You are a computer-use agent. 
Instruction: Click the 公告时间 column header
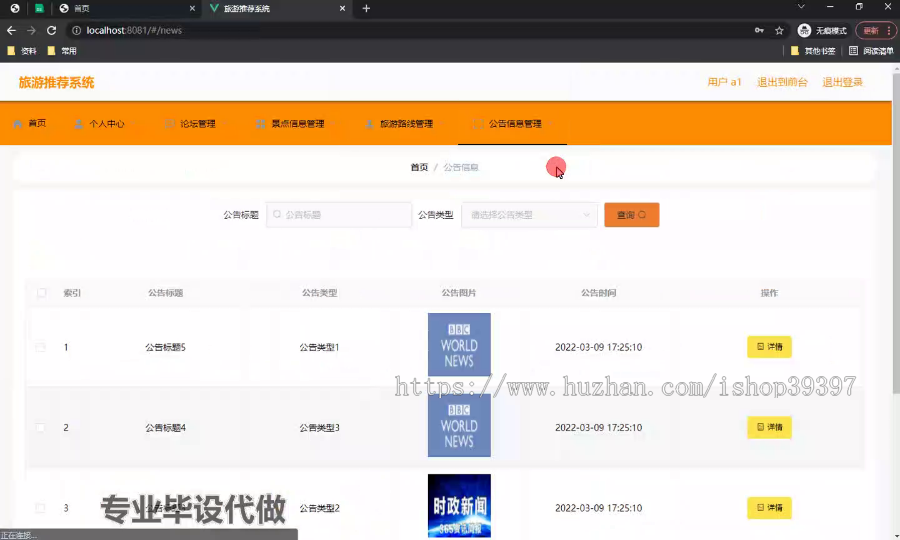[x=598, y=293]
